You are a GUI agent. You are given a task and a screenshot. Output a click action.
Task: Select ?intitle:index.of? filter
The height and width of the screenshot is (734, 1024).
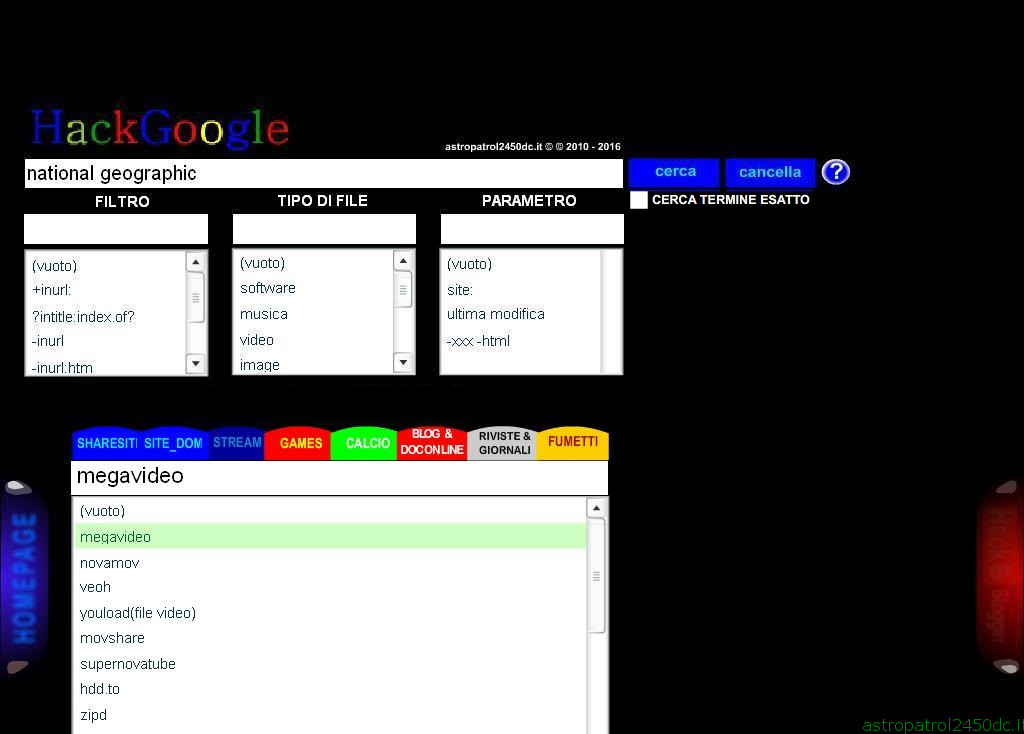108,317
